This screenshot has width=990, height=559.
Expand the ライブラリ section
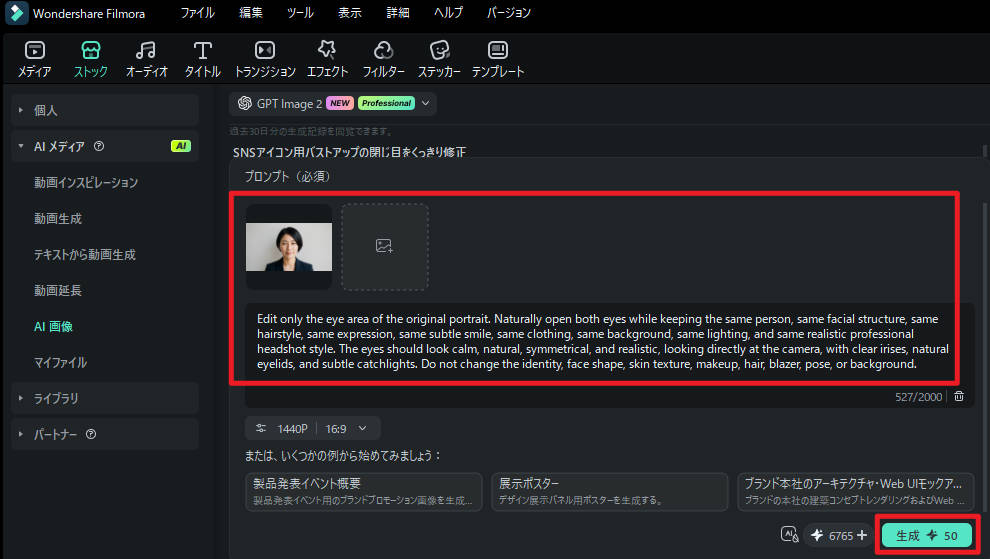(x=105, y=398)
